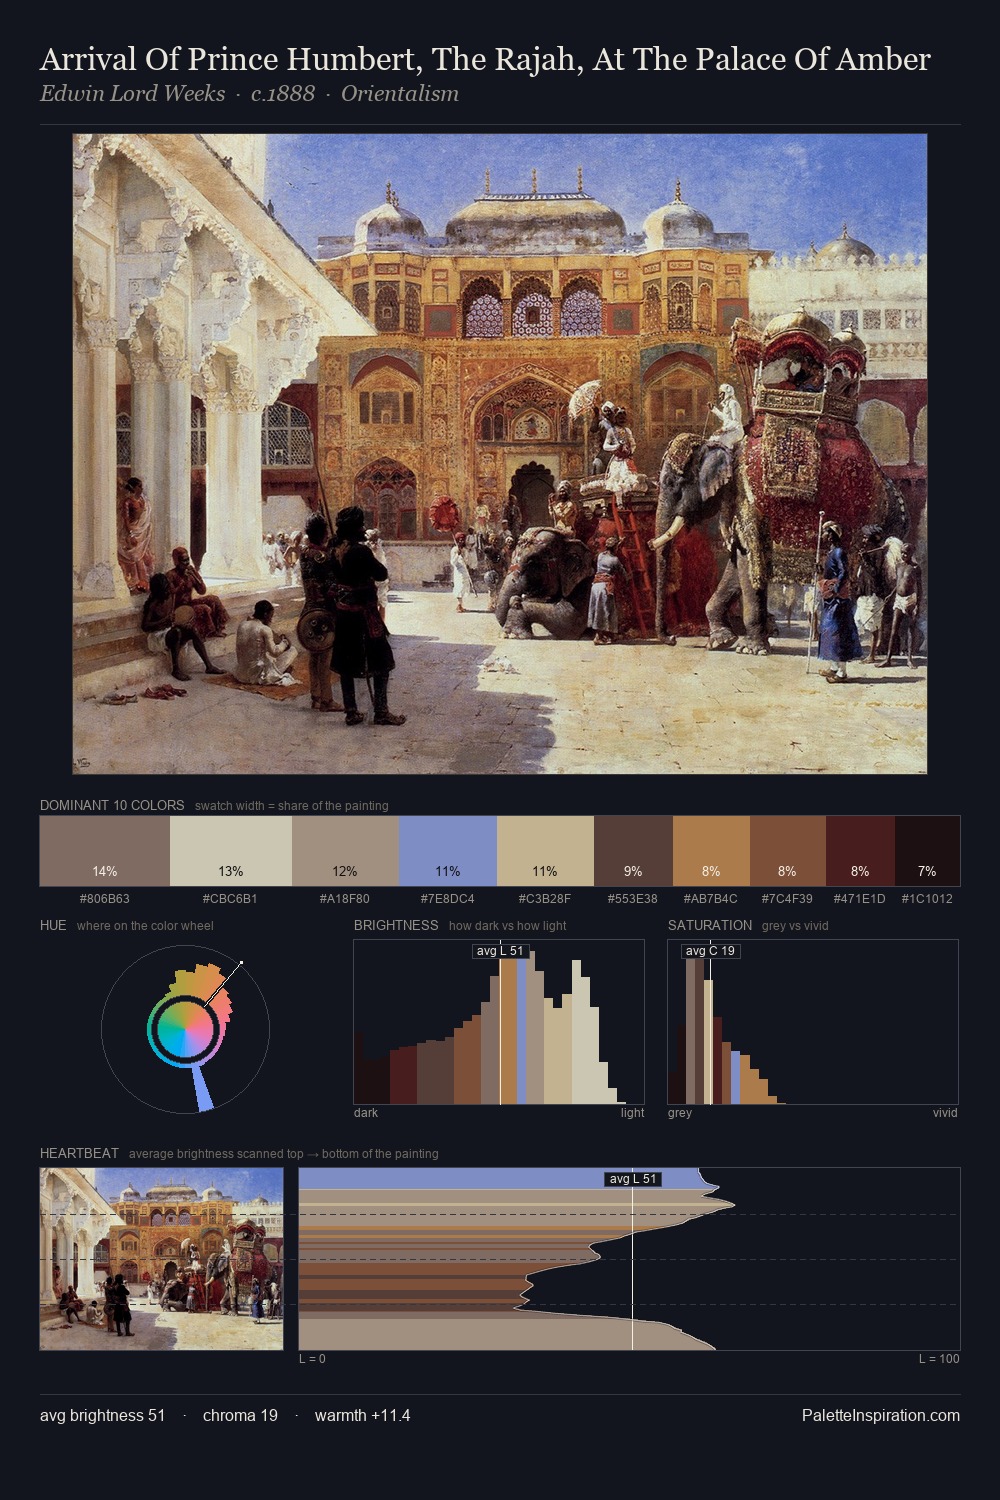Click the artist name Edwin Lord Weeks
The height and width of the screenshot is (1500, 1000).
[x=132, y=94]
